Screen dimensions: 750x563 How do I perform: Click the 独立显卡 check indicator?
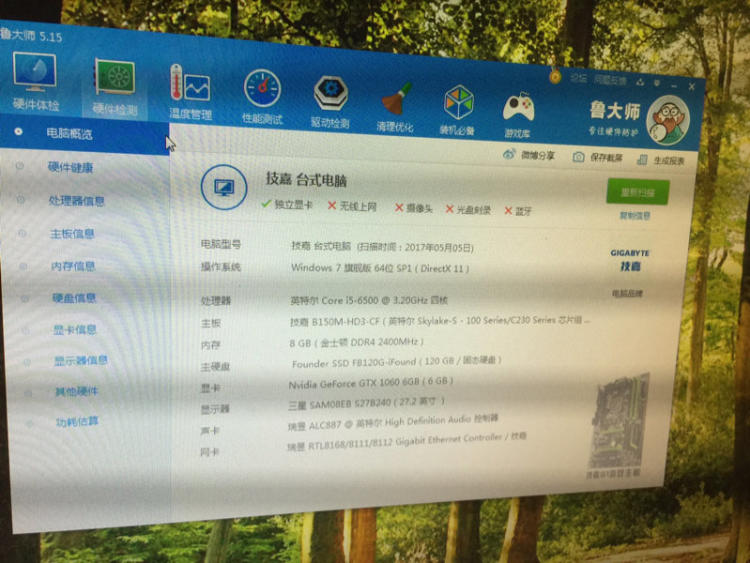tap(287, 205)
